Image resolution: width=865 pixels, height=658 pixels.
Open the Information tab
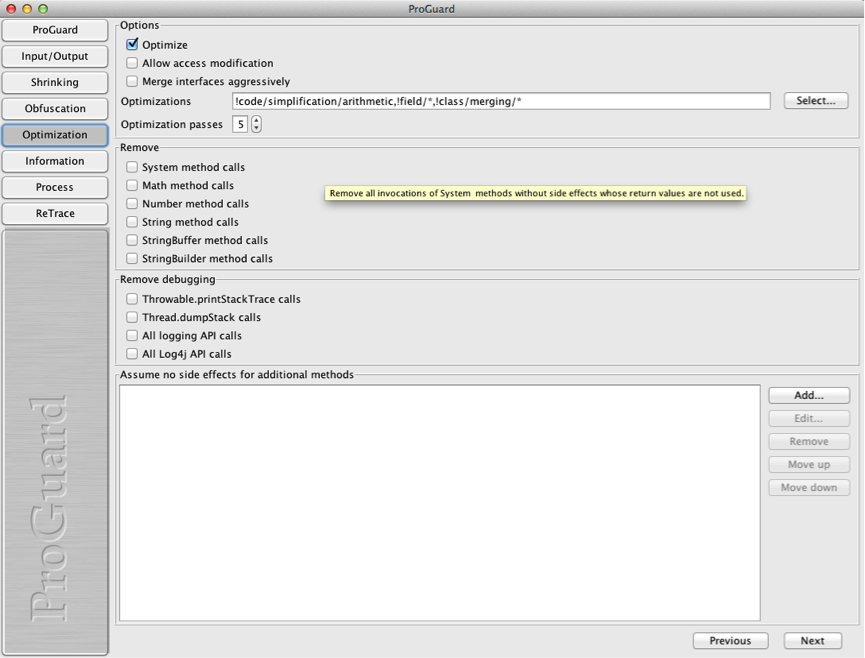click(55, 161)
